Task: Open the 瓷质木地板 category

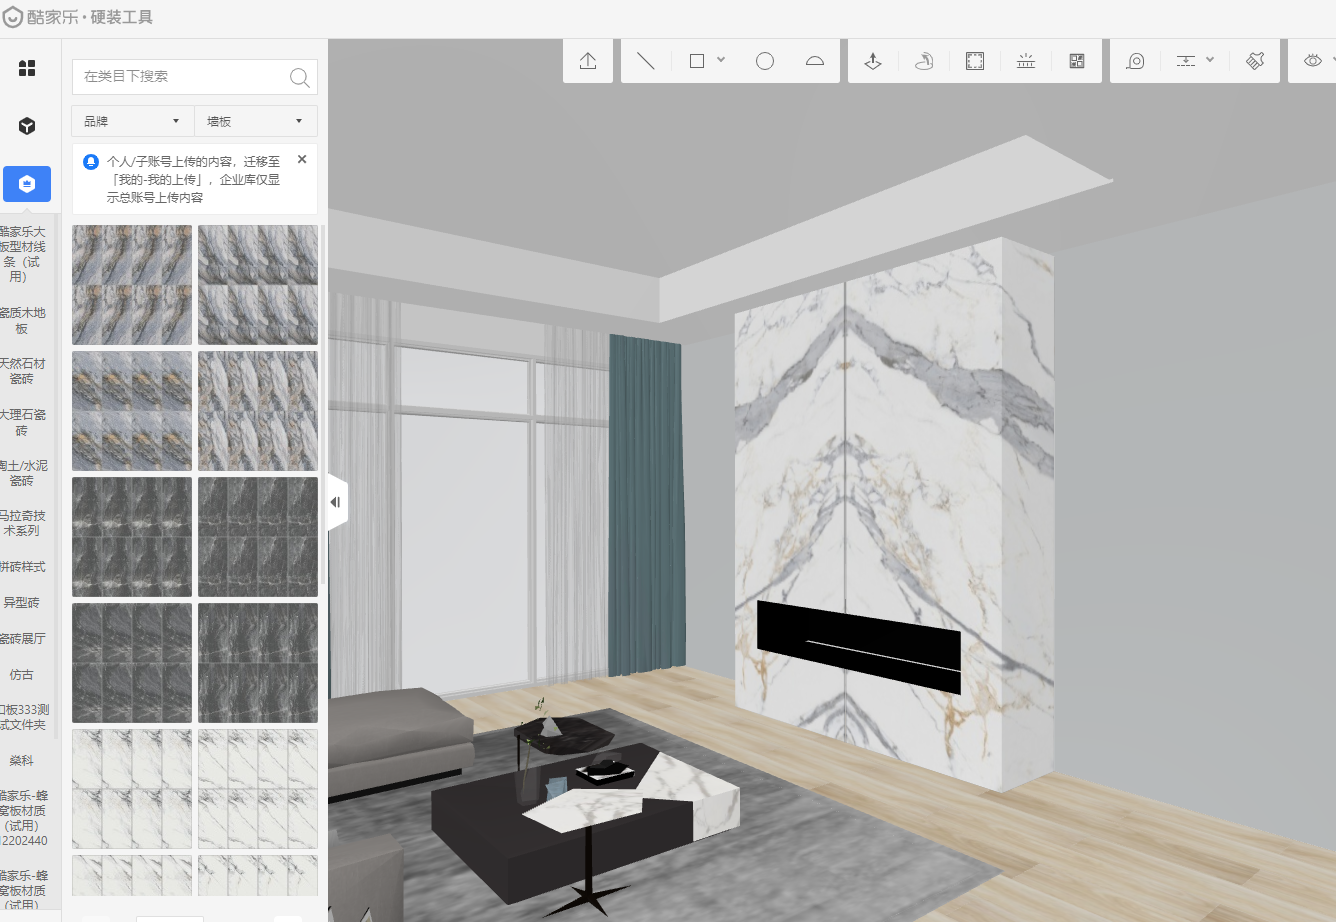Action: pos(22,321)
